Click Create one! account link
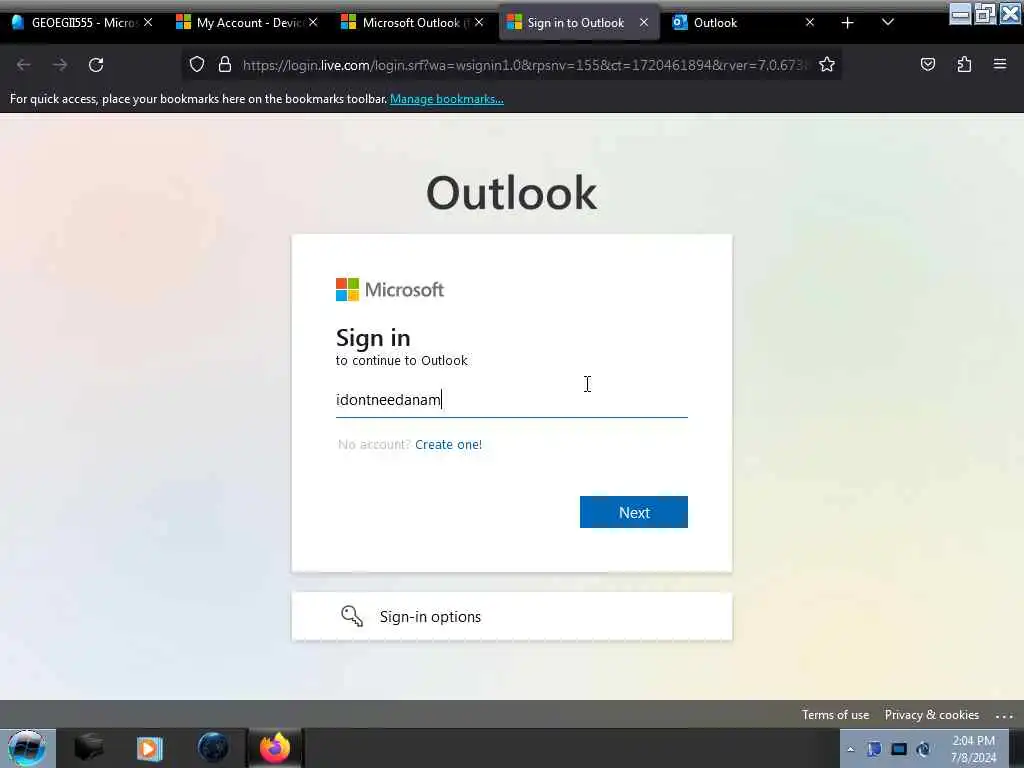 (x=449, y=445)
